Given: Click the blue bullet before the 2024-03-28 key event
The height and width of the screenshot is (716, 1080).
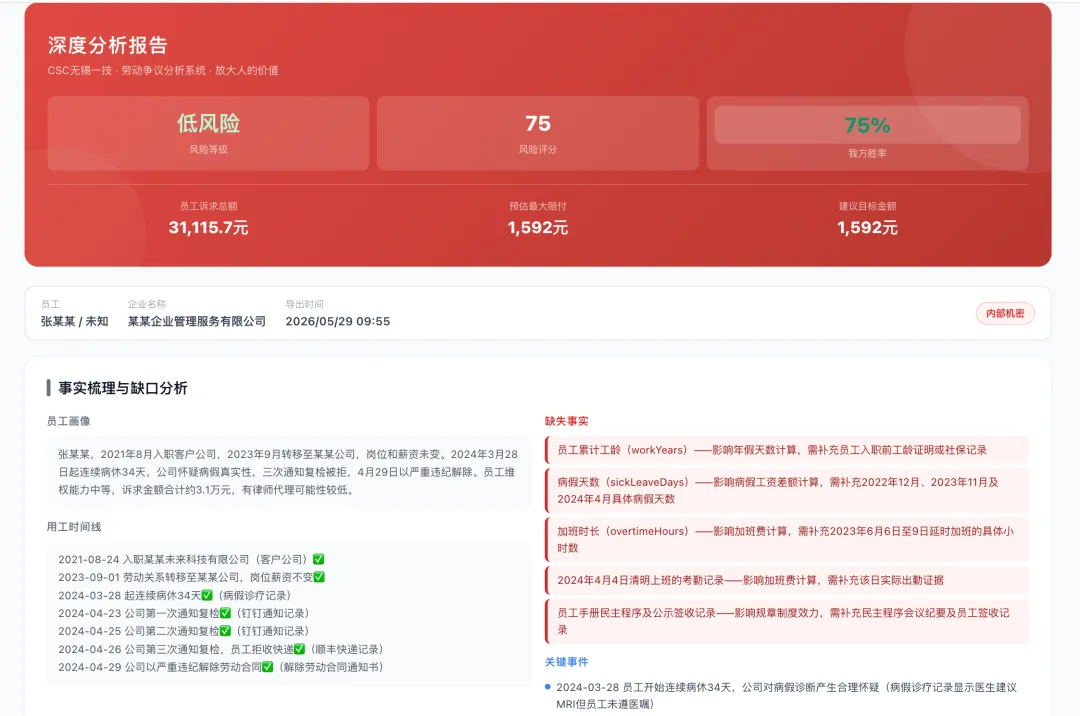Looking at the screenshot, I should 548,686.
